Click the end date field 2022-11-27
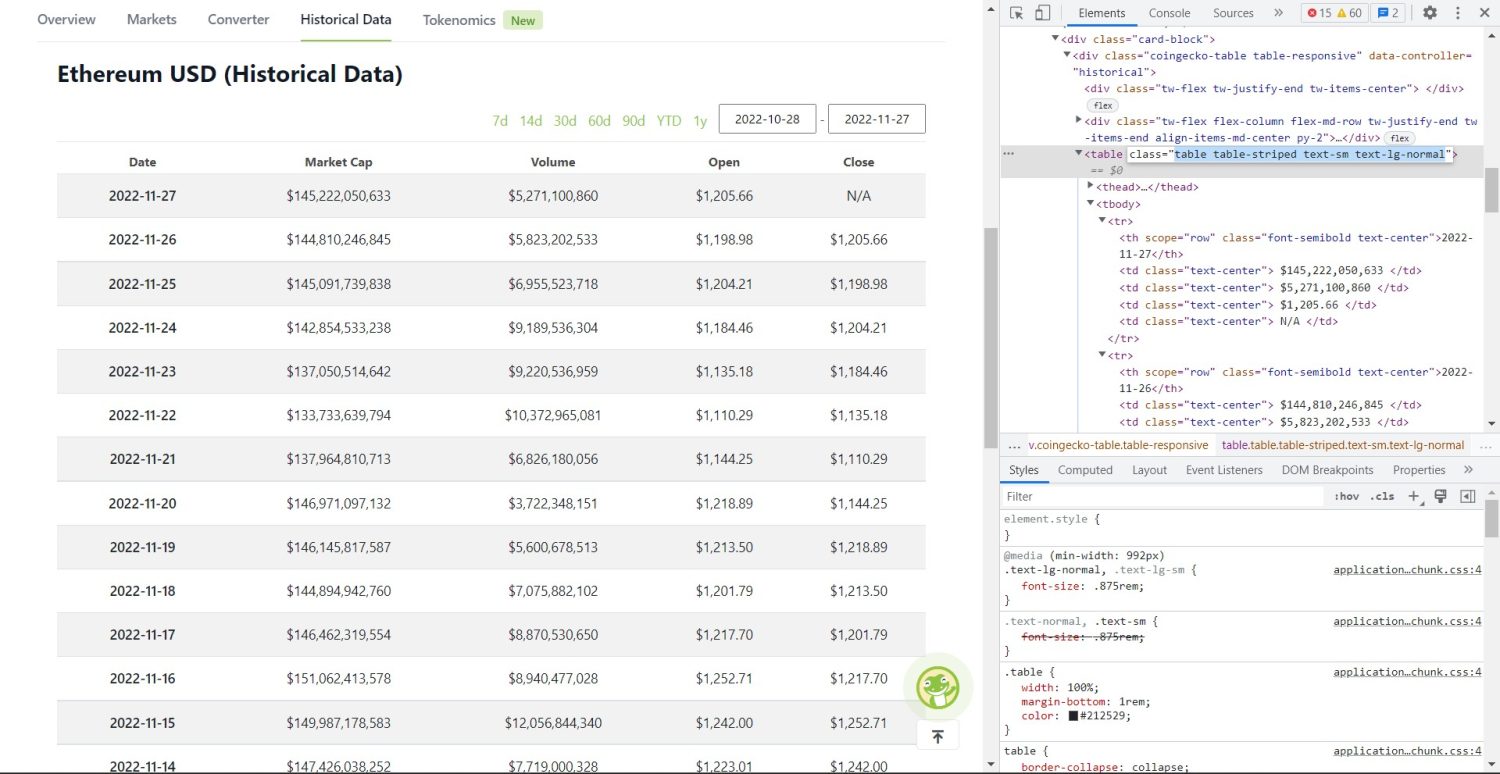1500x774 pixels. click(877, 119)
